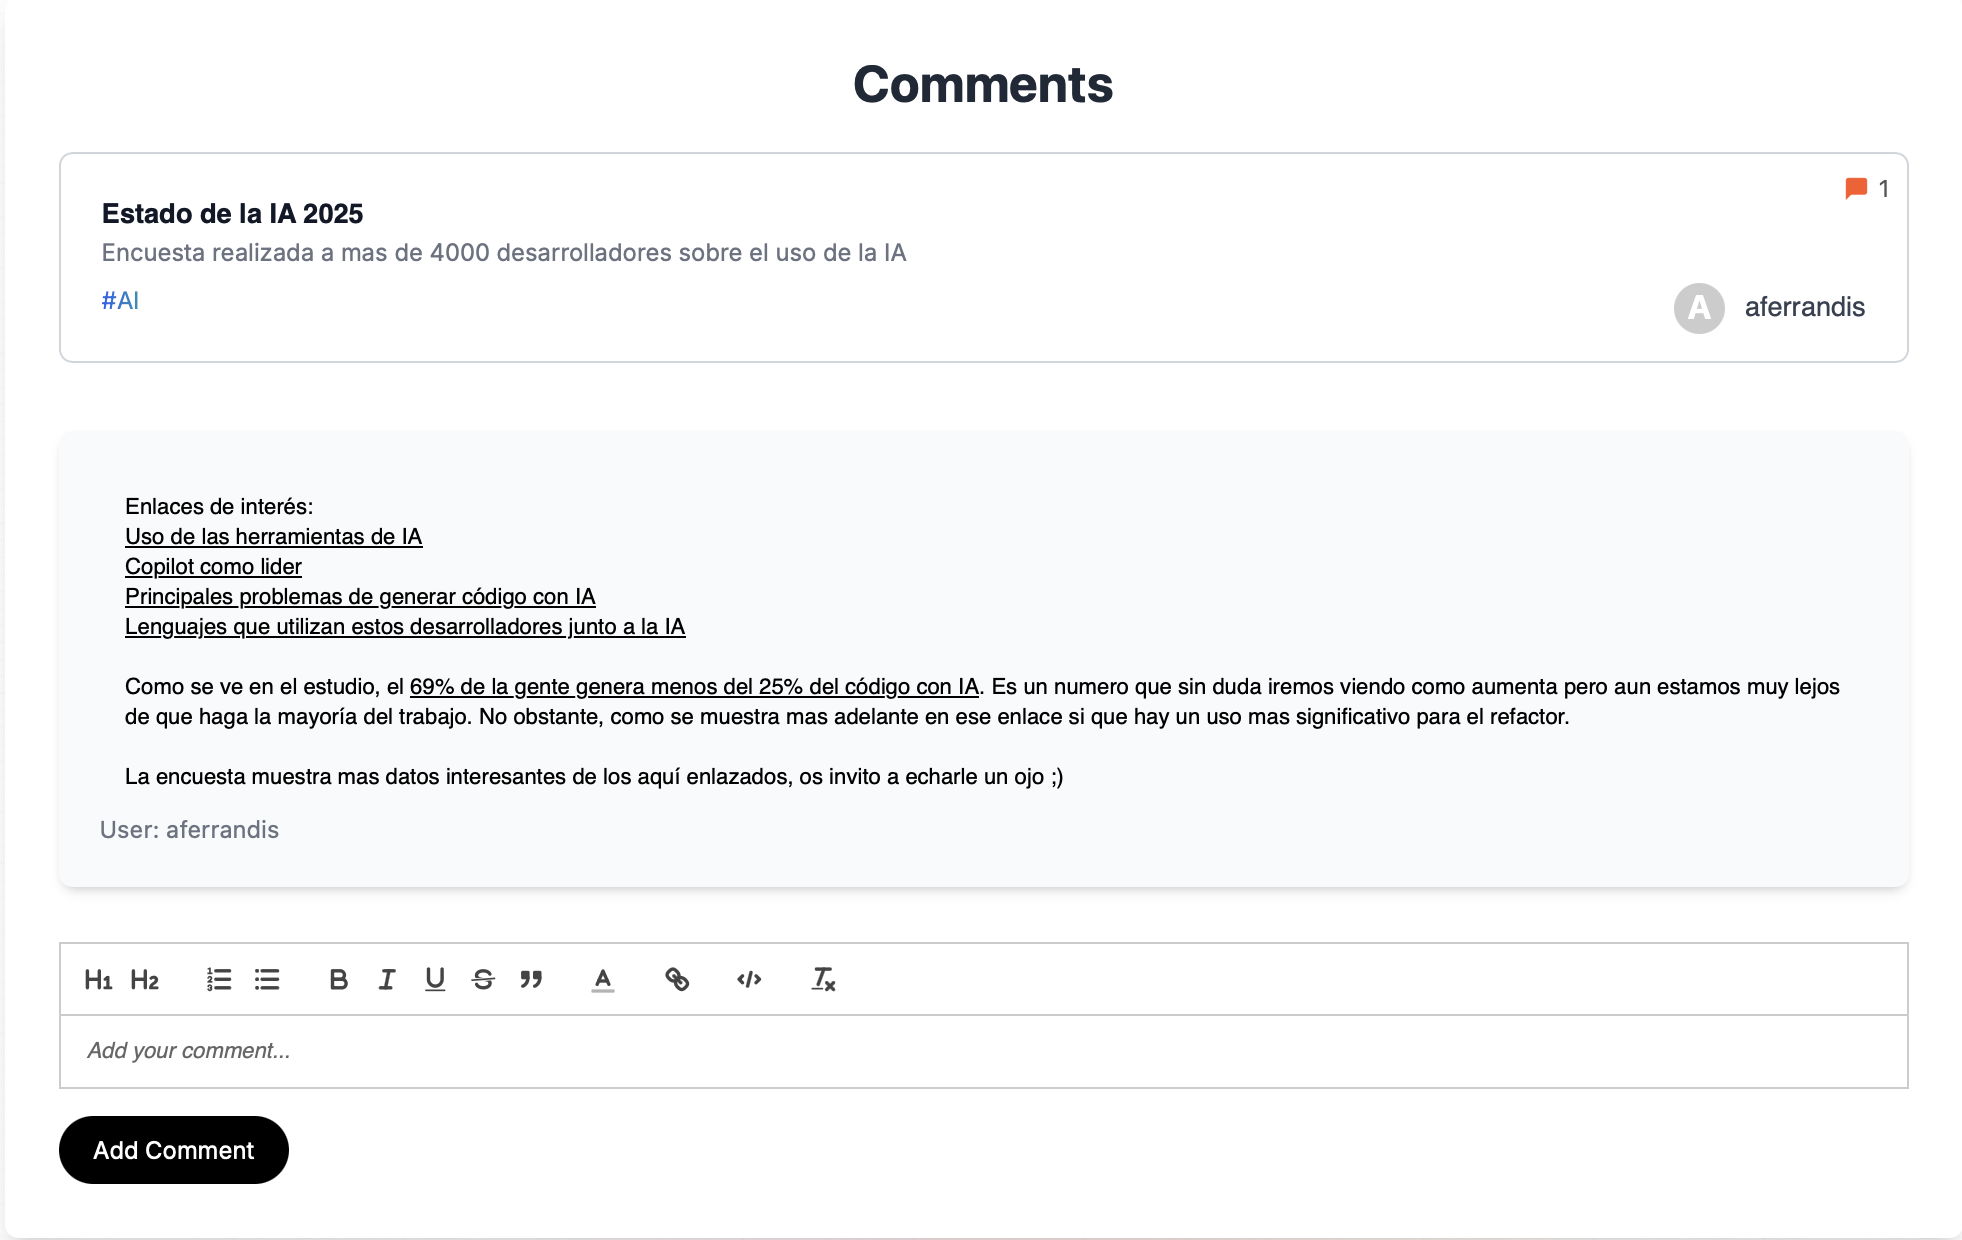
Task: Apply Heading 1 formatting in the editor
Action: [x=99, y=980]
